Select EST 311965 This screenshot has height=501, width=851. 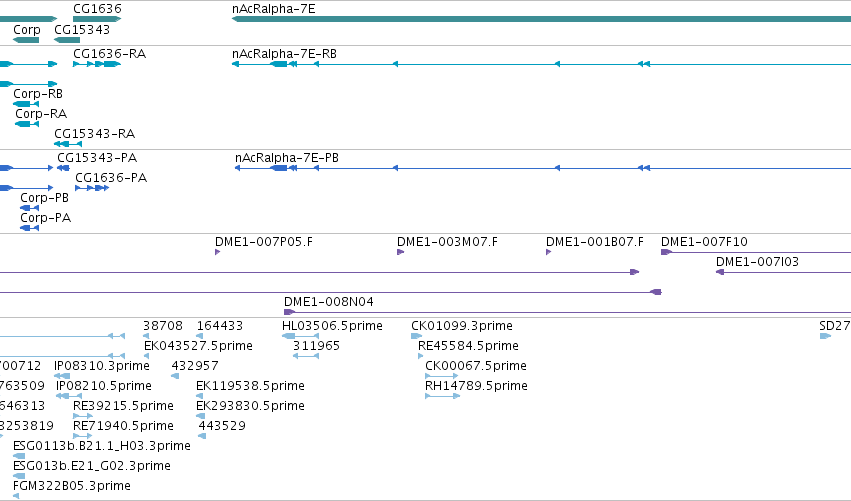pos(316,346)
